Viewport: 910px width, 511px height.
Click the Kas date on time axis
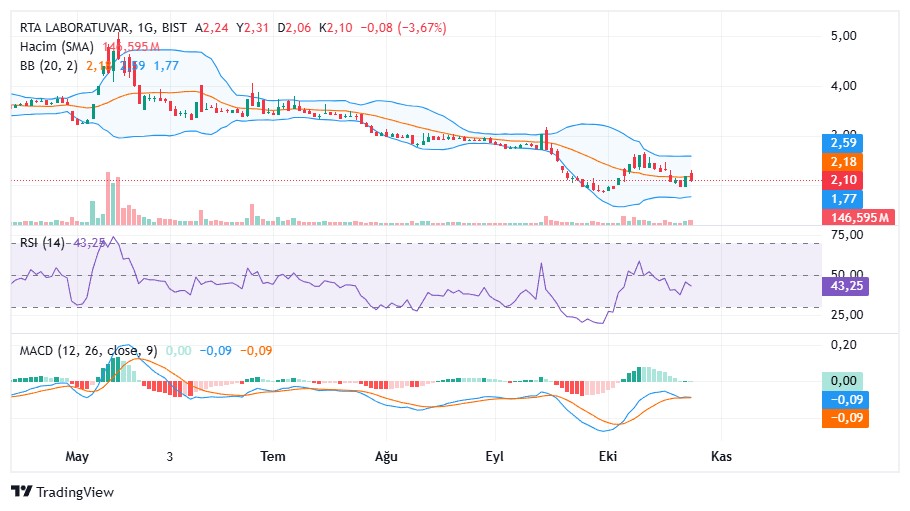click(721, 456)
